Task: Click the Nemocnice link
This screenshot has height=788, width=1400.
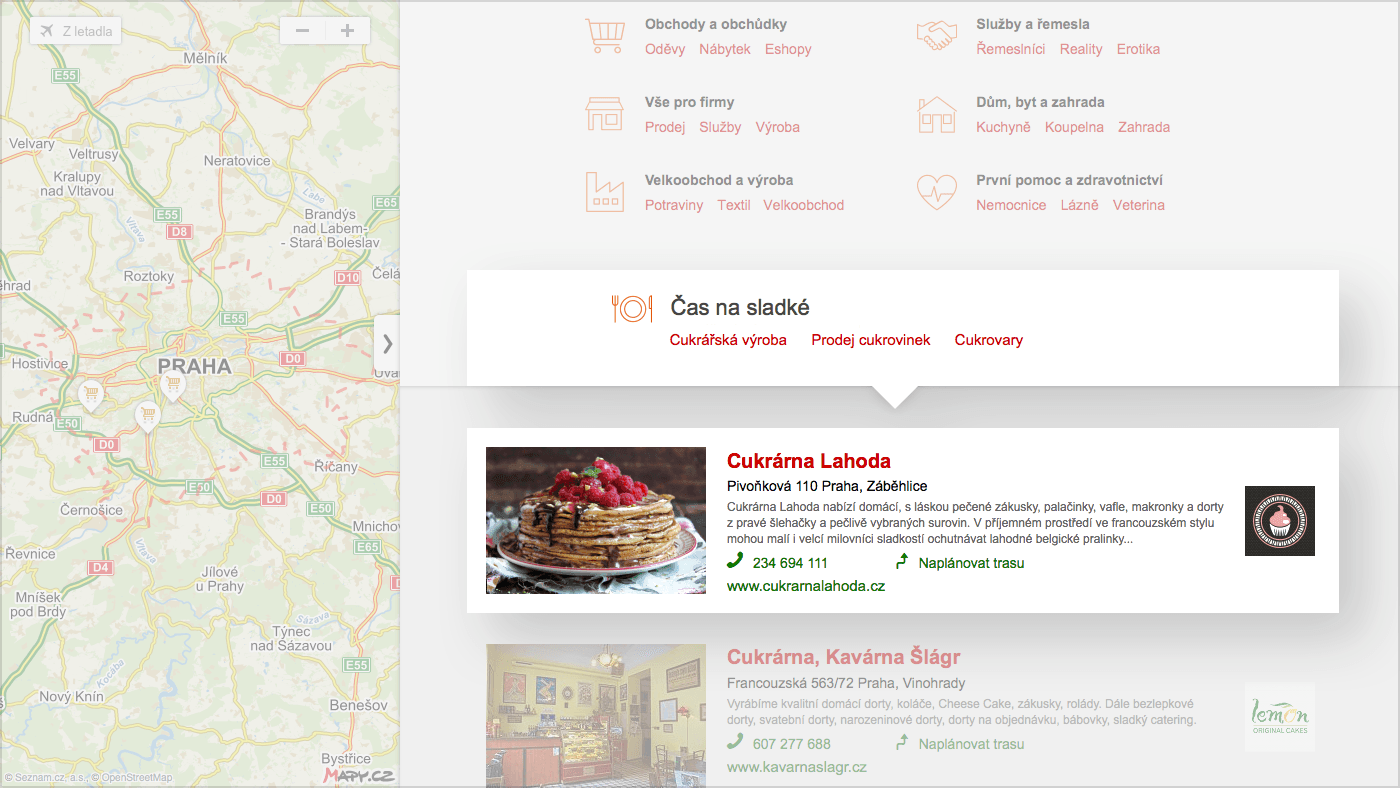Action: (x=1011, y=205)
